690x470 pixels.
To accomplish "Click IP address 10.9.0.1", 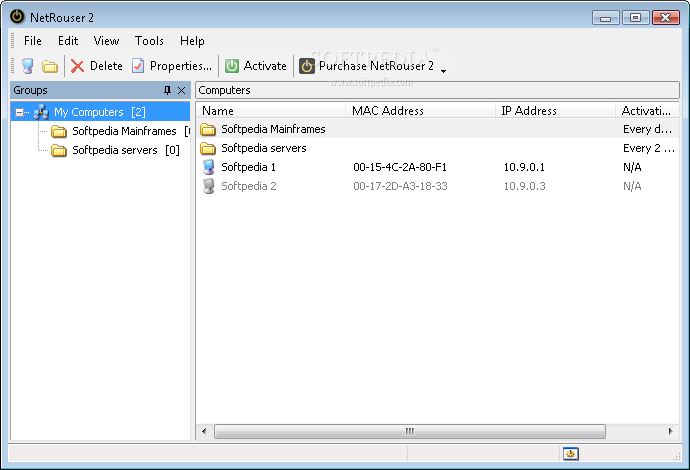I will (x=524, y=167).
